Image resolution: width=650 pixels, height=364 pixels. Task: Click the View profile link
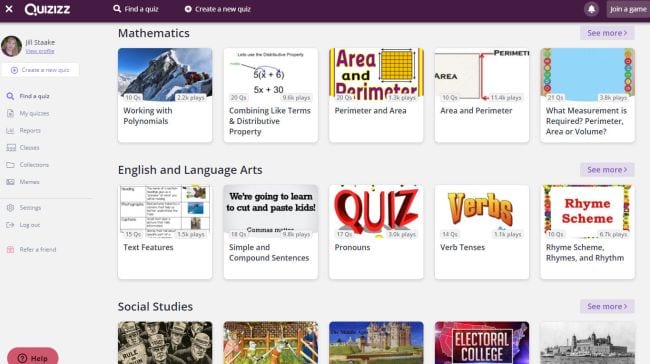click(x=40, y=51)
